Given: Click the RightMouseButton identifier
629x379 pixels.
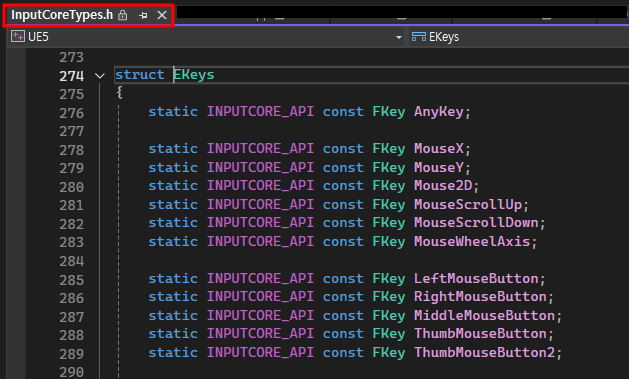Looking at the screenshot, I should point(480,297).
